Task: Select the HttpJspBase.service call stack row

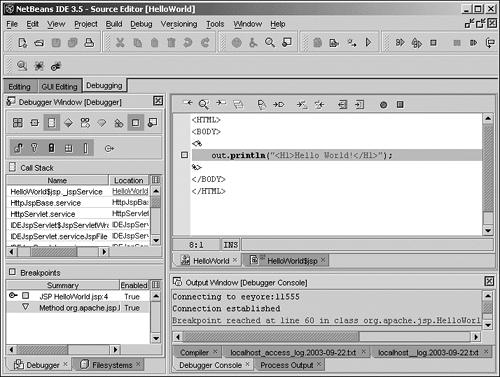Action: point(78,203)
